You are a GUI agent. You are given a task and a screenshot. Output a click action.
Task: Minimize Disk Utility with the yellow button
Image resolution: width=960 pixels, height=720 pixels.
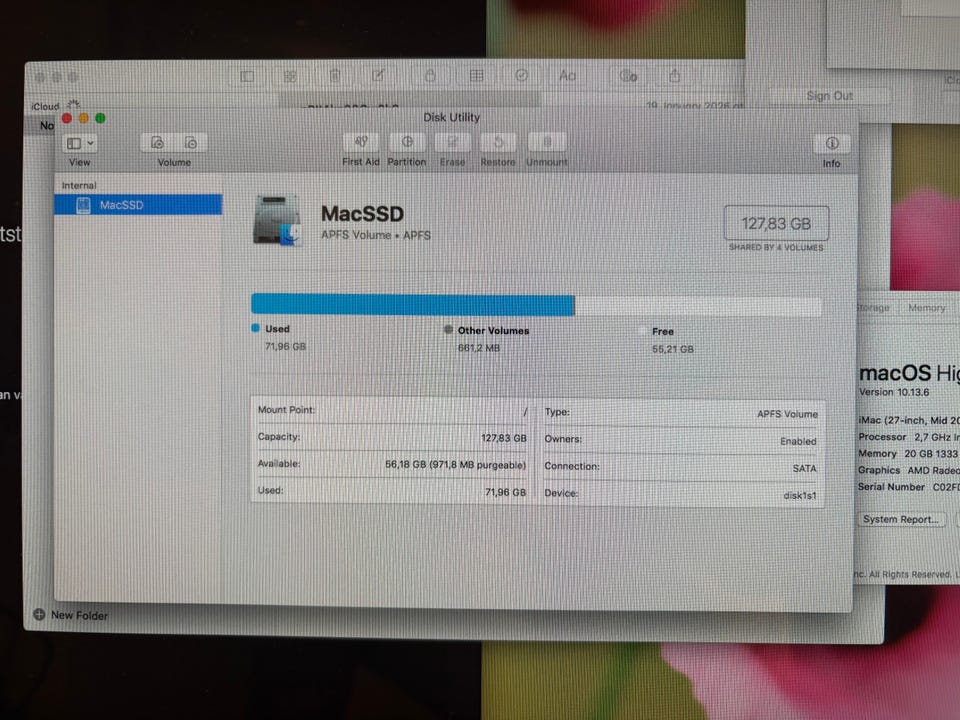(84, 118)
